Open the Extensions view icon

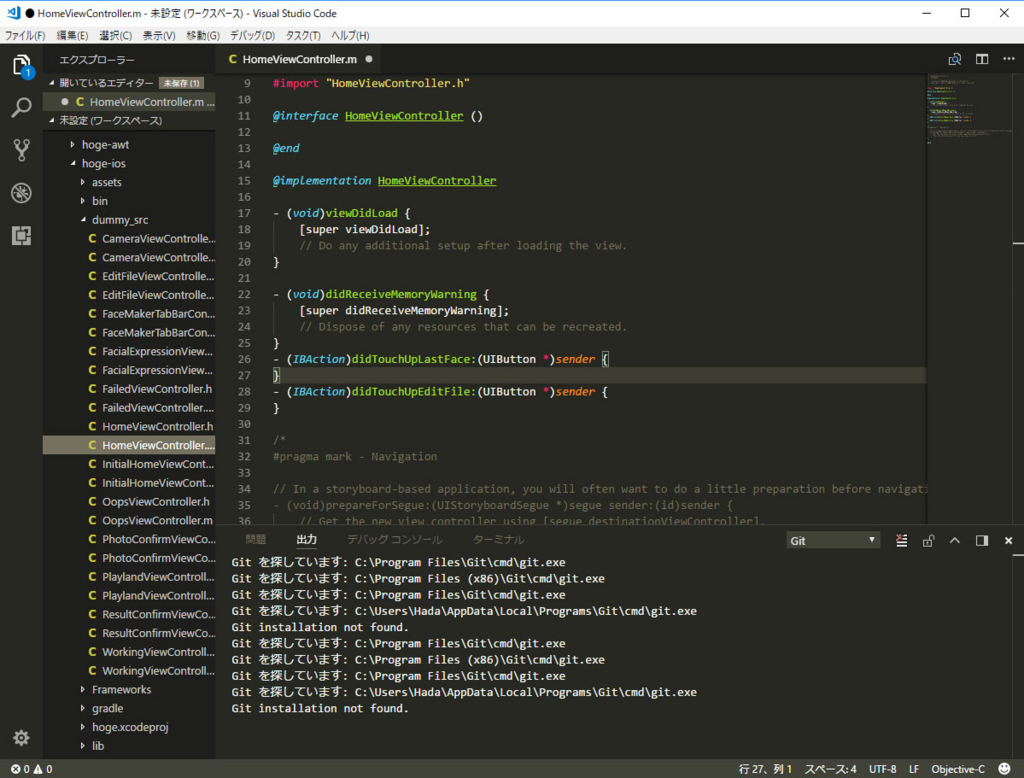tap(22, 235)
